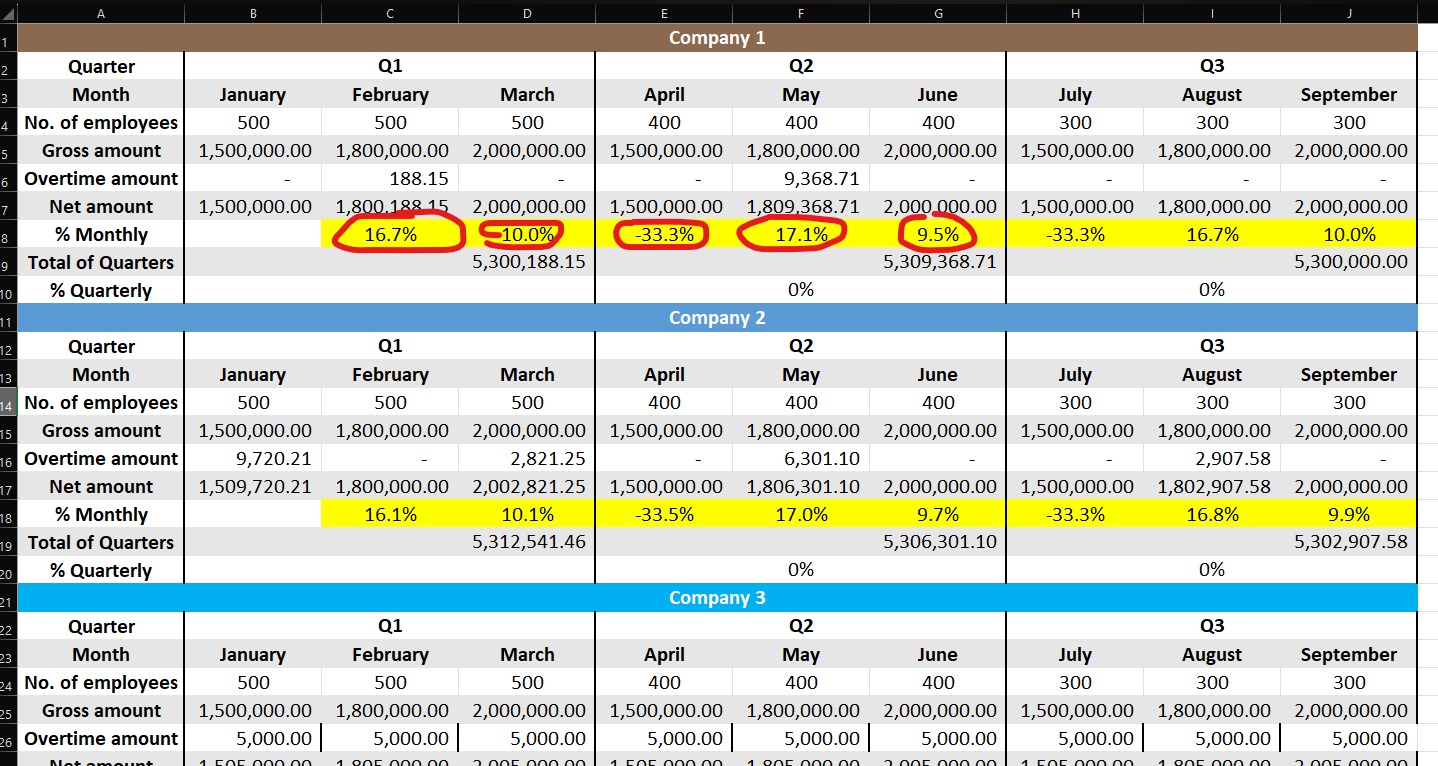Select Company 2 overtime cell 9,720.21
This screenshot has width=1438, height=766.
click(x=253, y=459)
